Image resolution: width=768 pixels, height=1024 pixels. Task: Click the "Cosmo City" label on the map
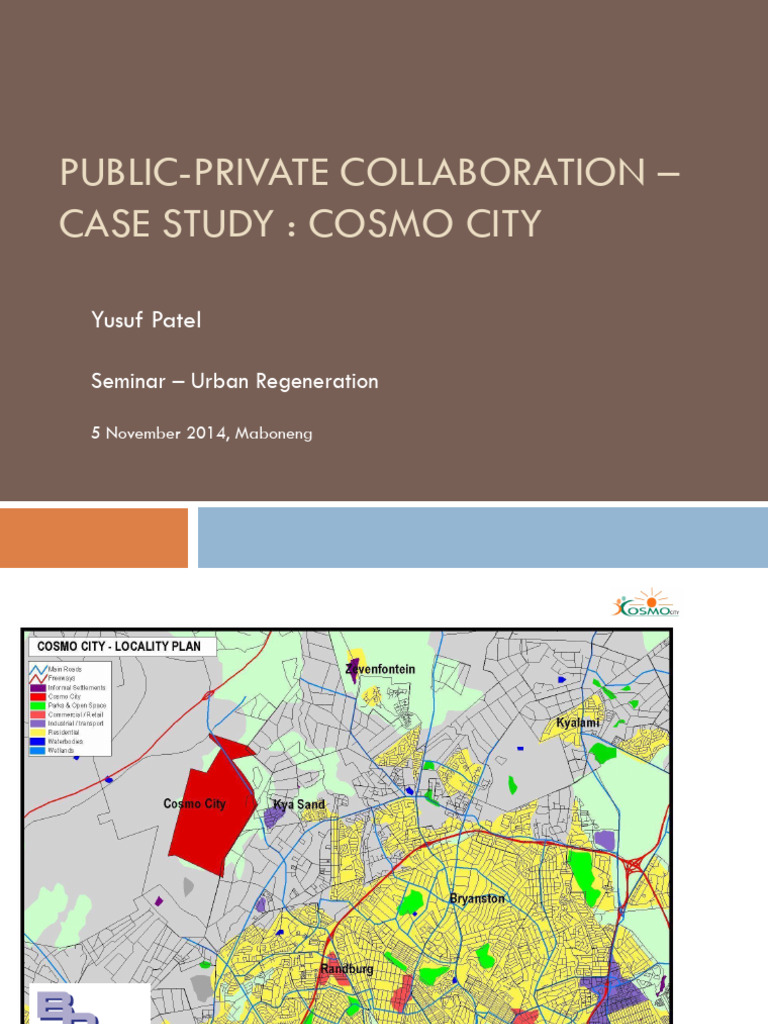tap(195, 804)
